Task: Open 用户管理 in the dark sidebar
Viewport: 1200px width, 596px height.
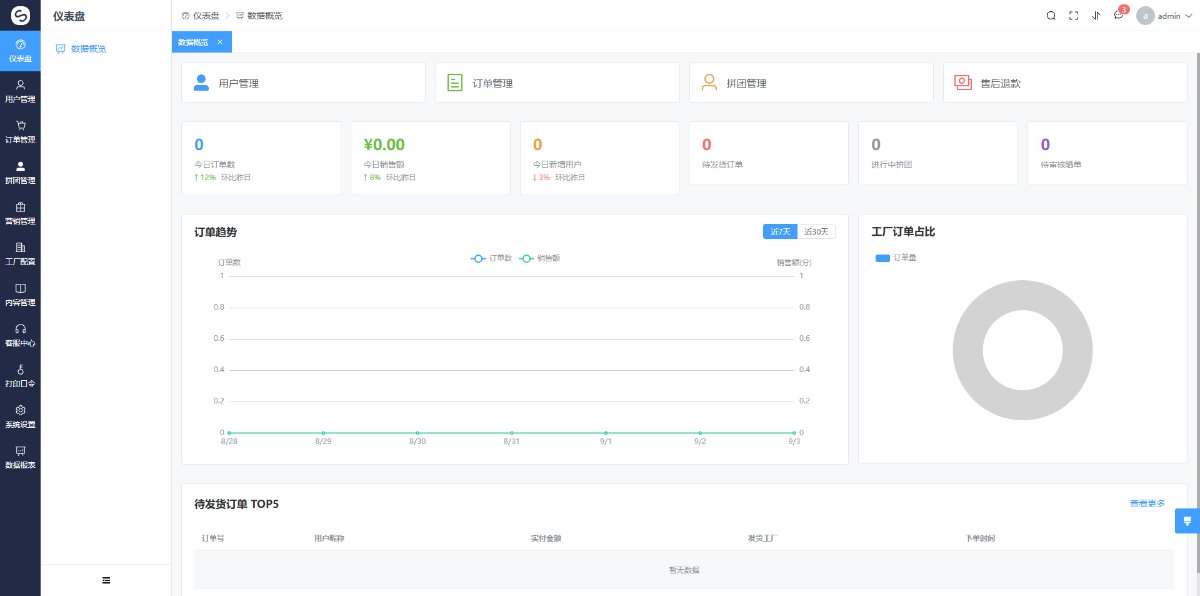Action: point(20,91)
